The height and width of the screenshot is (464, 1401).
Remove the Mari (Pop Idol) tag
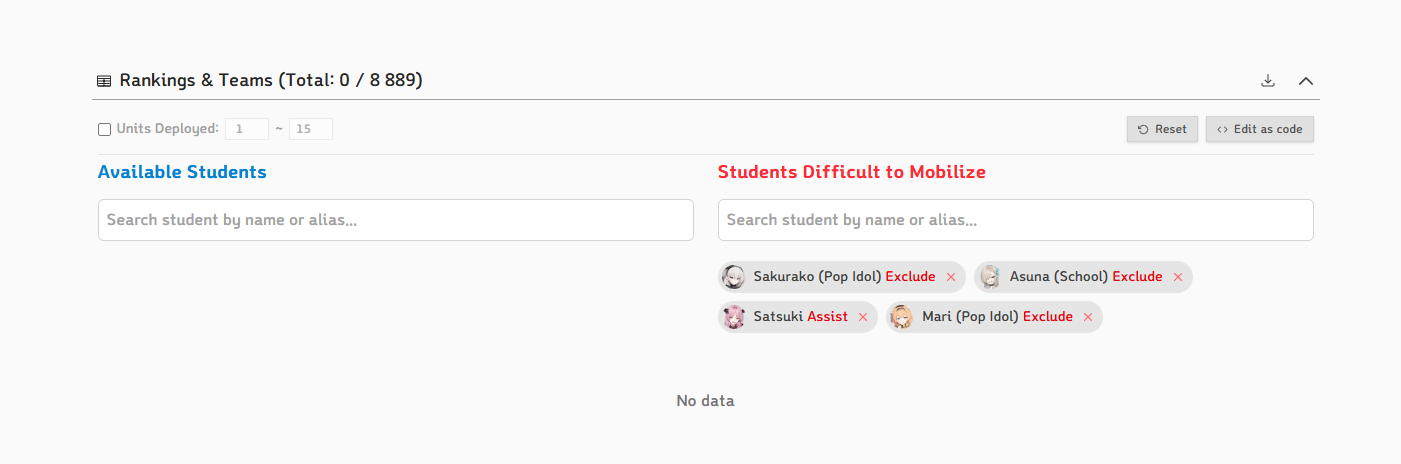coord(1088,317)
